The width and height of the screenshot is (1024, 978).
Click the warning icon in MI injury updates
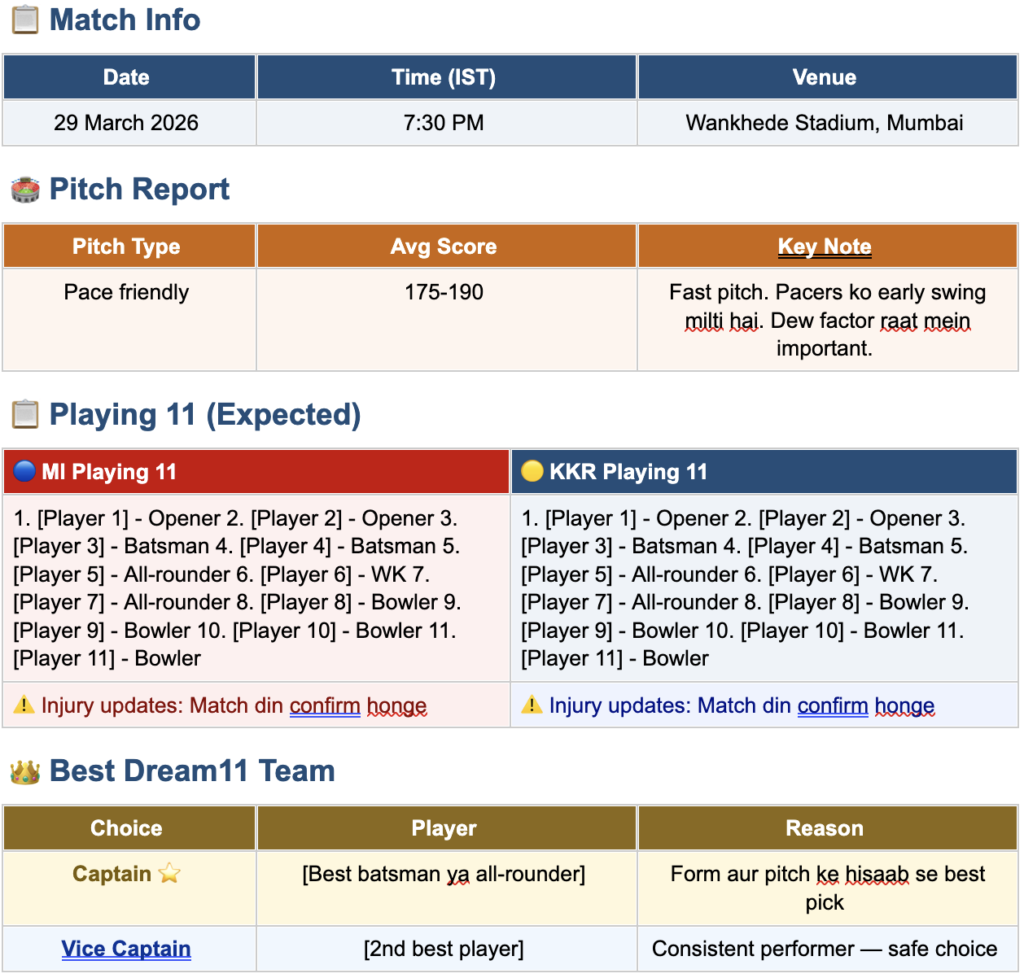(24, 705)
